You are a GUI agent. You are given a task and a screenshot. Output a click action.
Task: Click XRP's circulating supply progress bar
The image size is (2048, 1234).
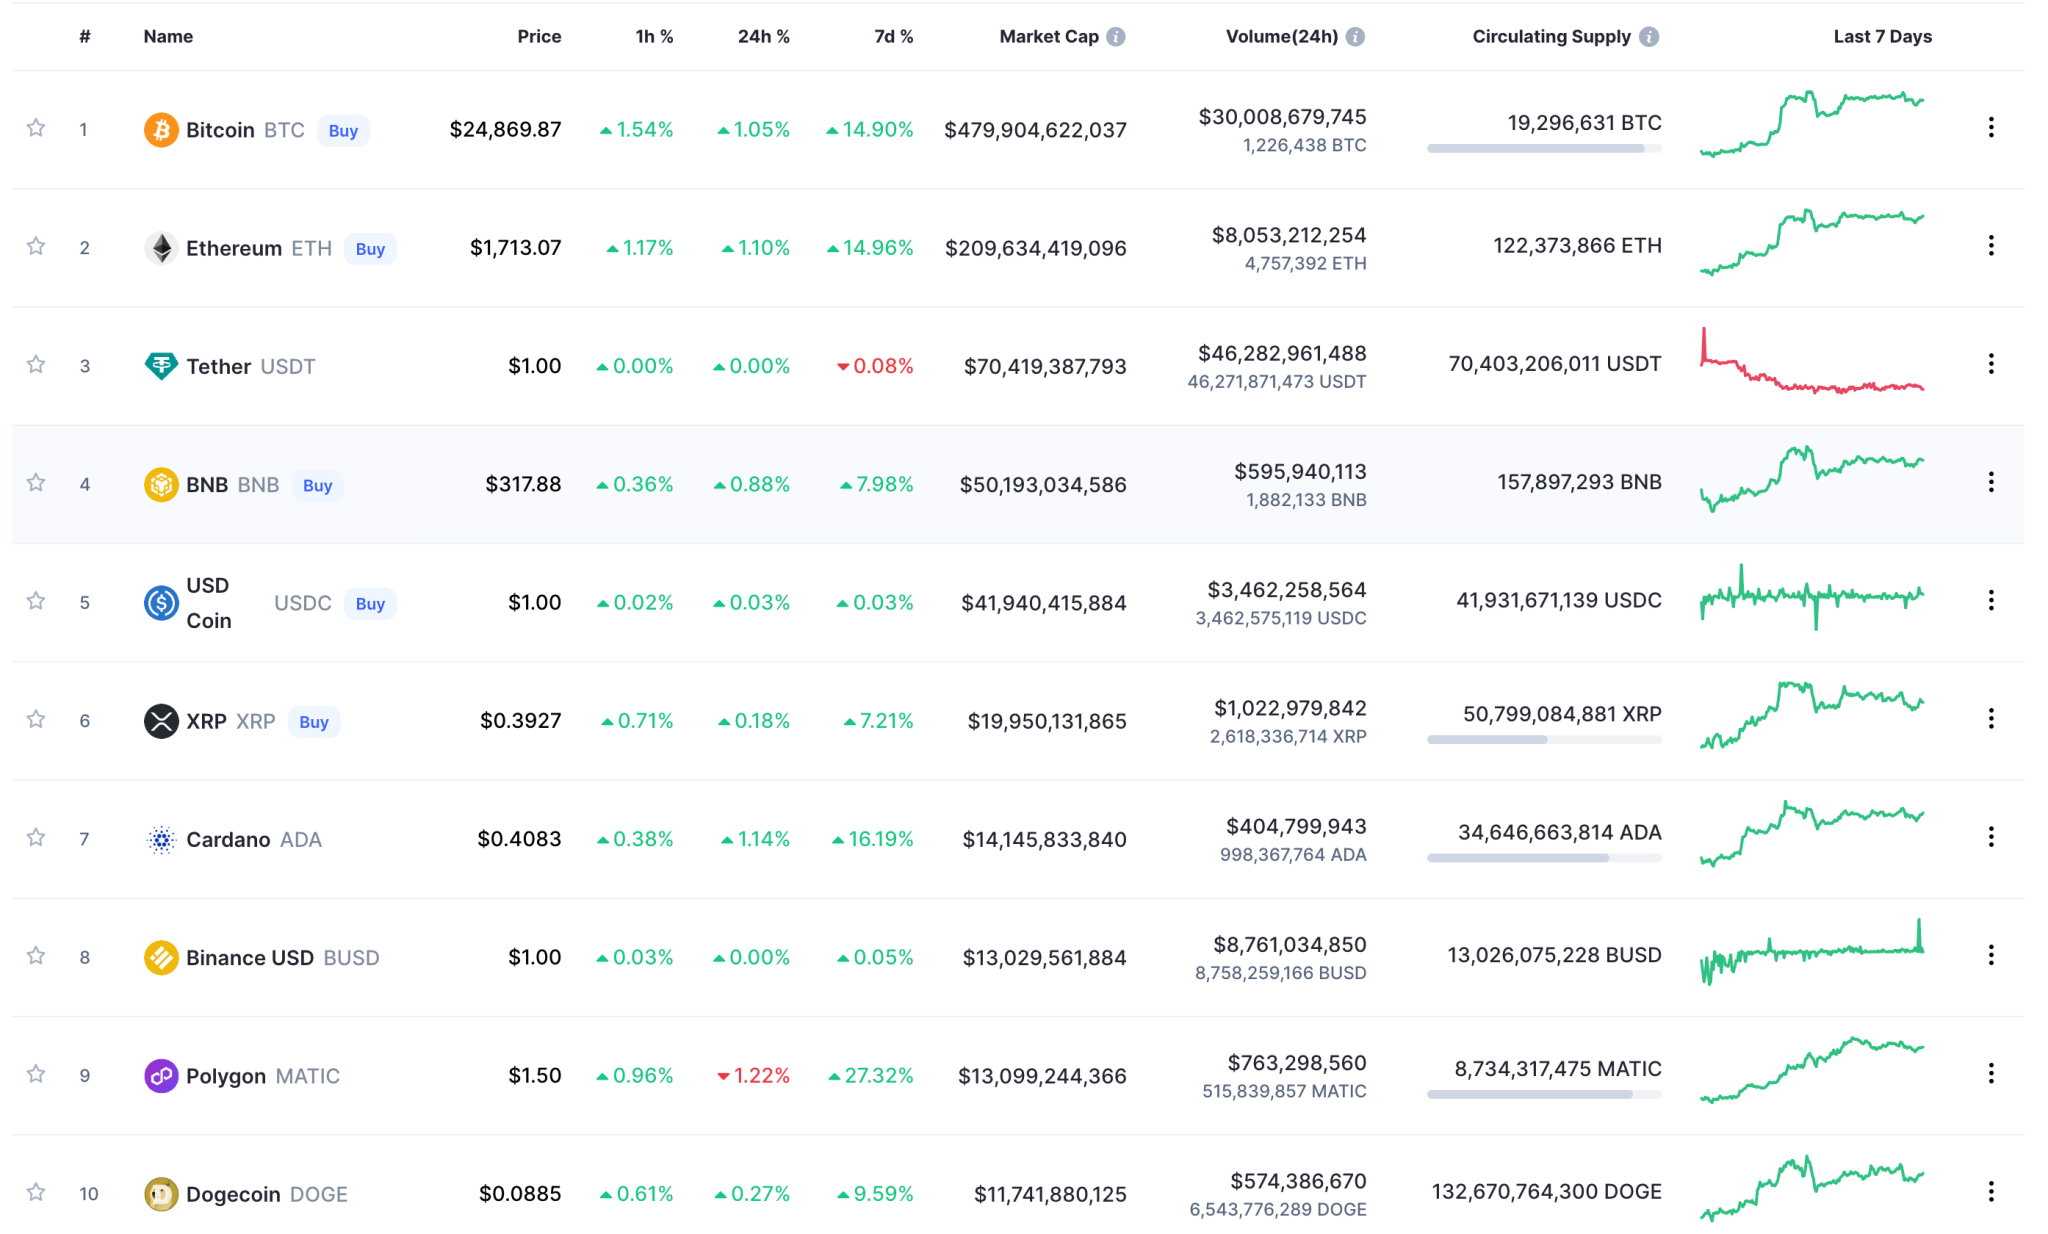coord(1544,741)
